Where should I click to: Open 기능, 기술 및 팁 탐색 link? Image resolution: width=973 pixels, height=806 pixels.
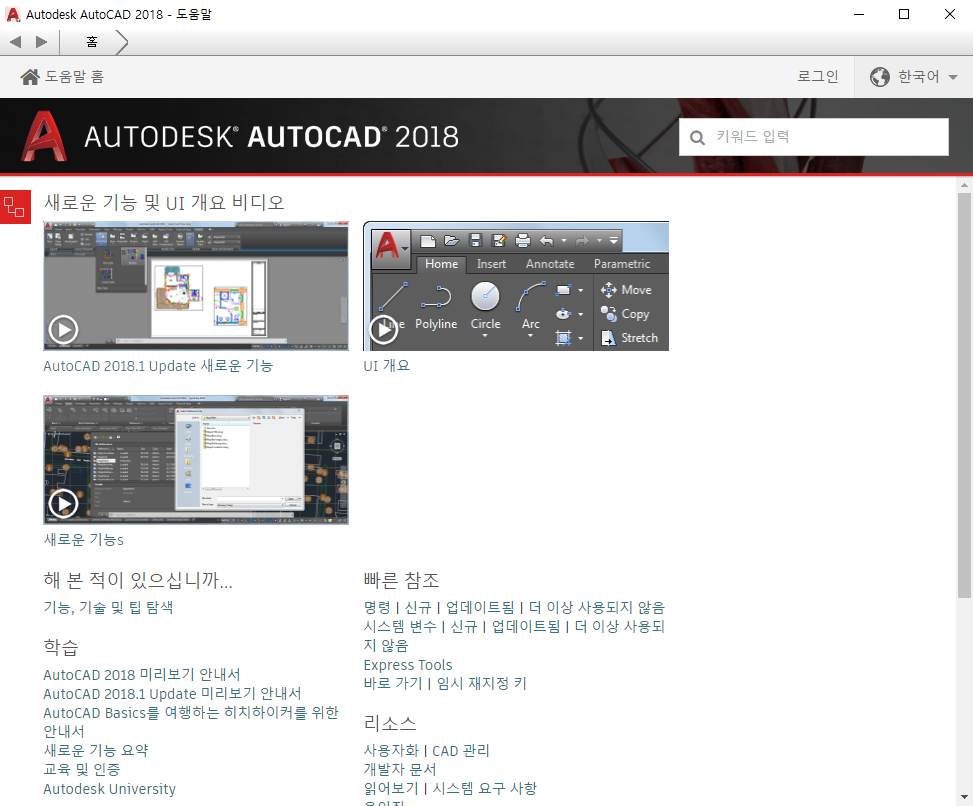pos(108,607)
